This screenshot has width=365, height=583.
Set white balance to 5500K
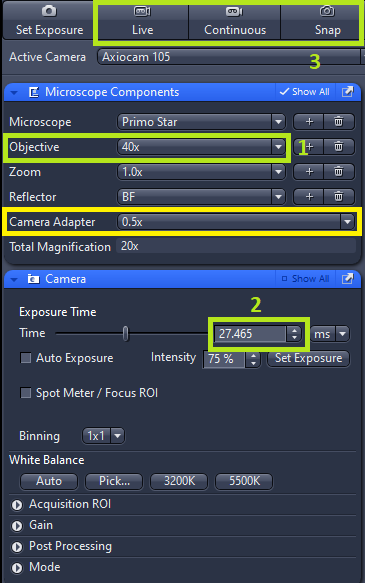[x=244, y=481]
